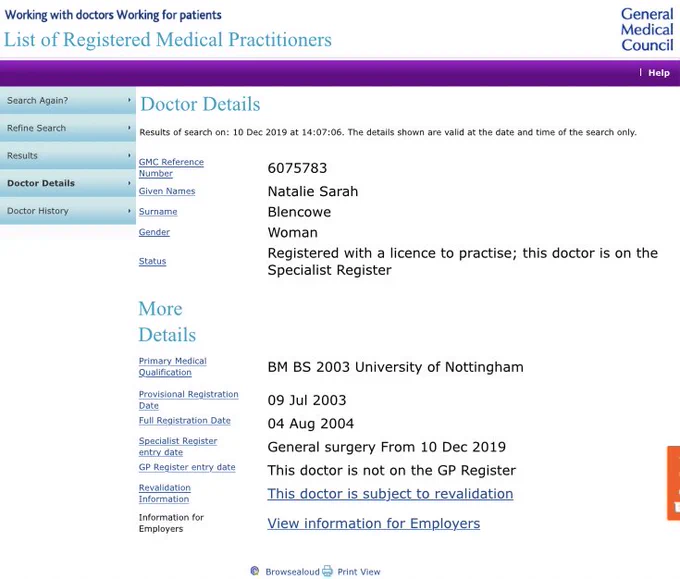Click the arrow beside Results
Viewport: 680px width, 579px height.
pos(129,155)
